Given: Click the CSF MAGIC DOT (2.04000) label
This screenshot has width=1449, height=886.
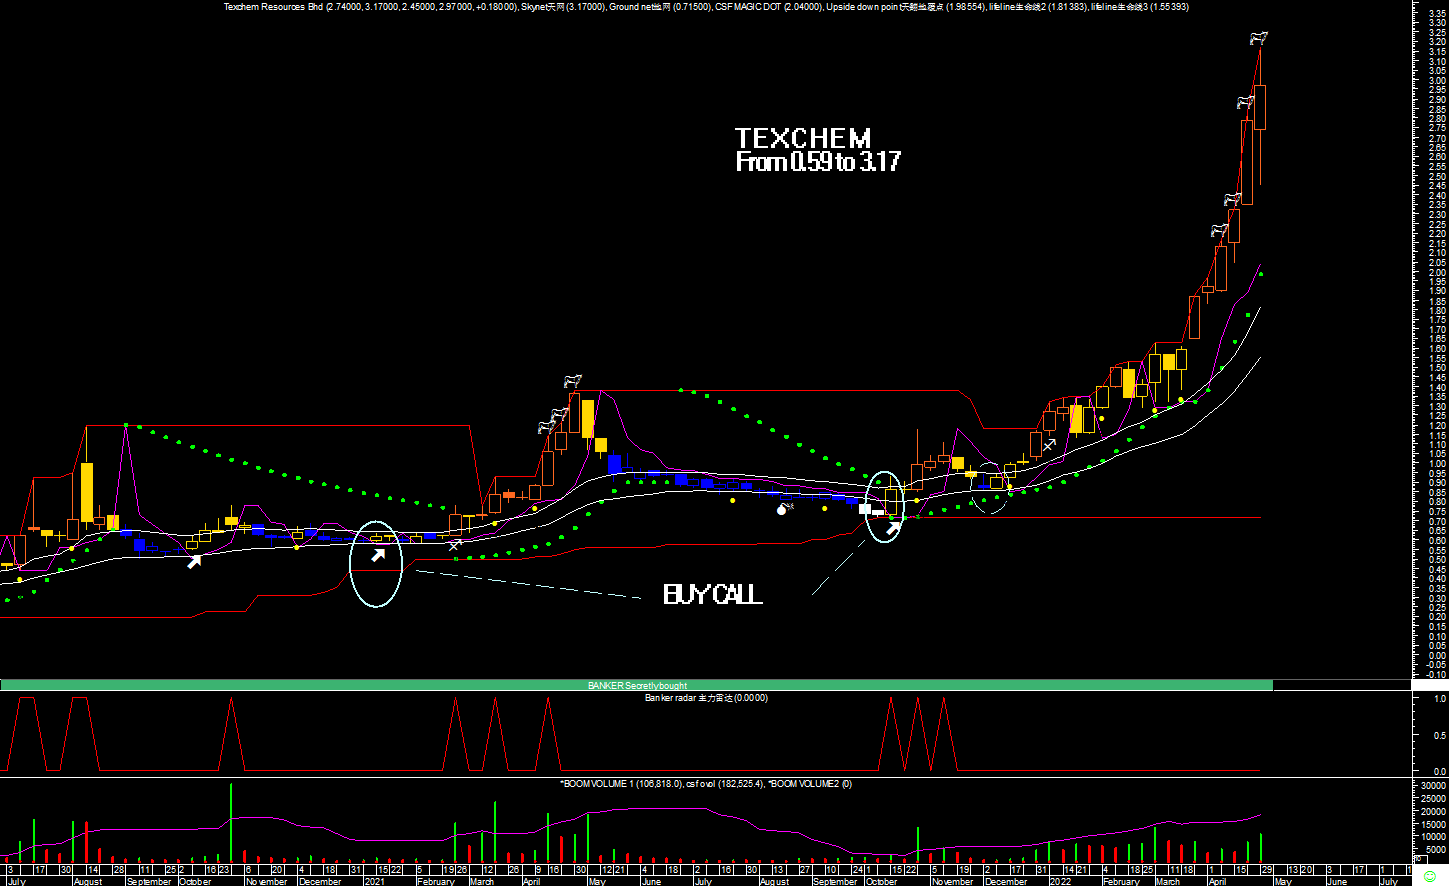Looking at the screenshot, I should [x=769, y=7].
